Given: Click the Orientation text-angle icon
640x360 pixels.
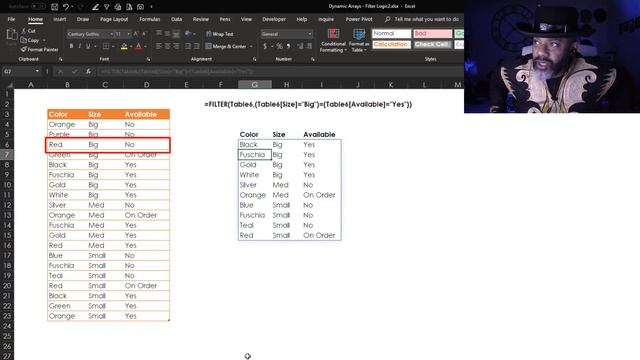Looking at the screenshot, I should (188, 34).
